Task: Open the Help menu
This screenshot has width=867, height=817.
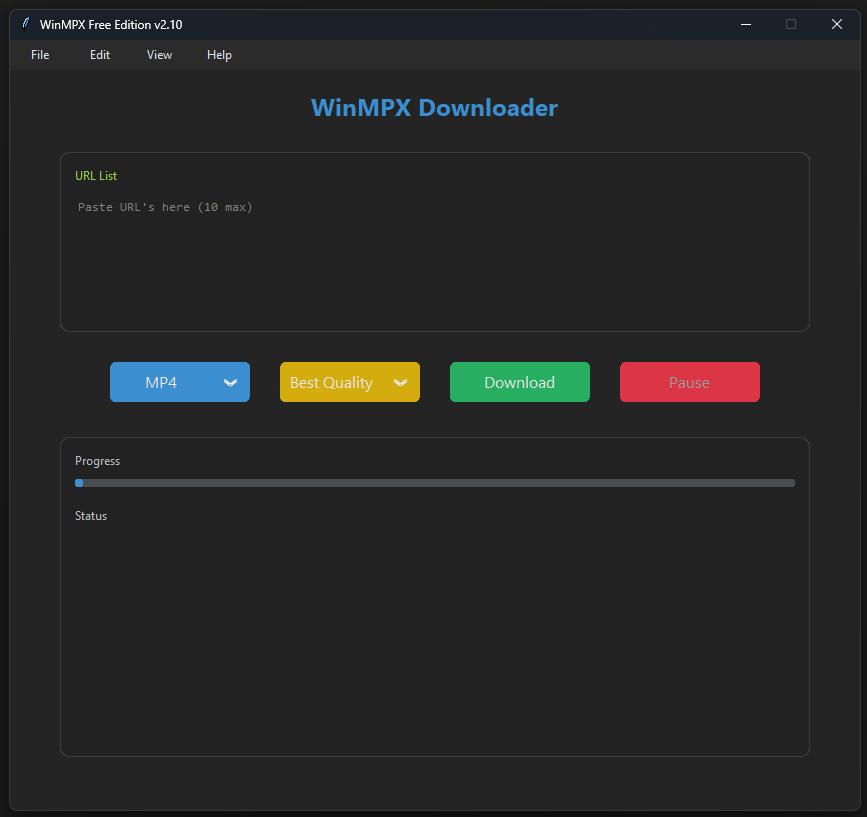Action: 219,55
